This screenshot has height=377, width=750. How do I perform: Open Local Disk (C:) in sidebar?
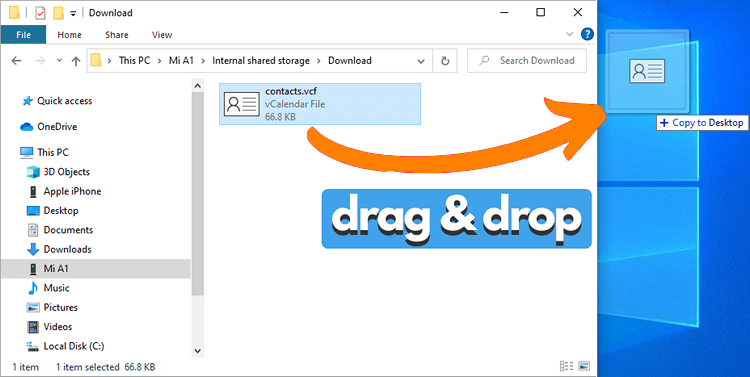tap(74, 346)
